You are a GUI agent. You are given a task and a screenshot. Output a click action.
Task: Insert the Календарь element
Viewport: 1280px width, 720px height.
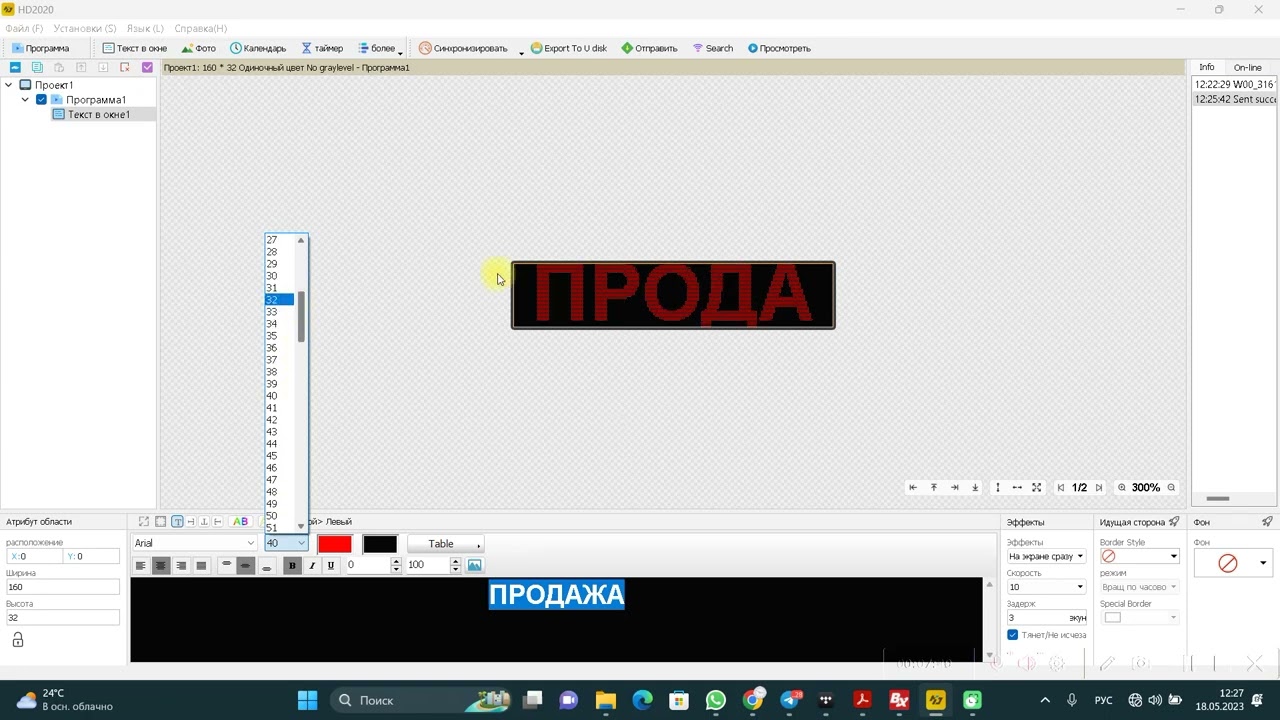point(258,48)
